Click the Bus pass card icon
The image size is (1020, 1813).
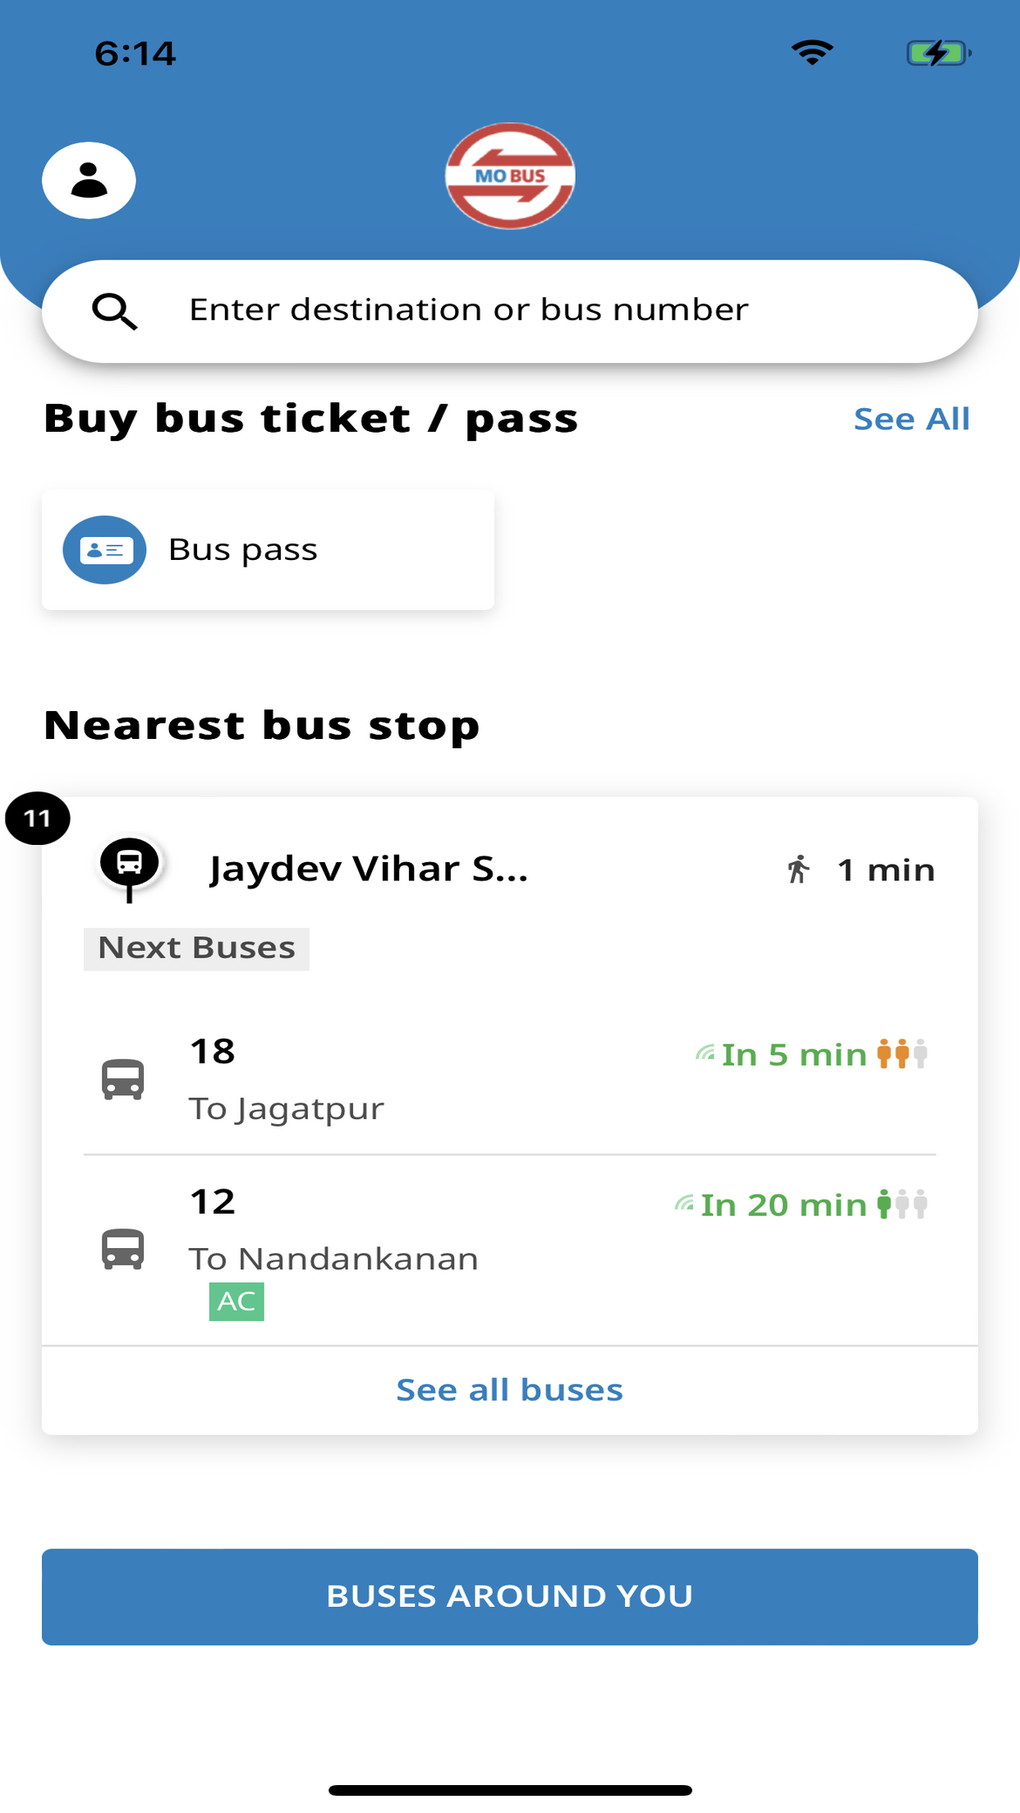[x=105, y=550]
